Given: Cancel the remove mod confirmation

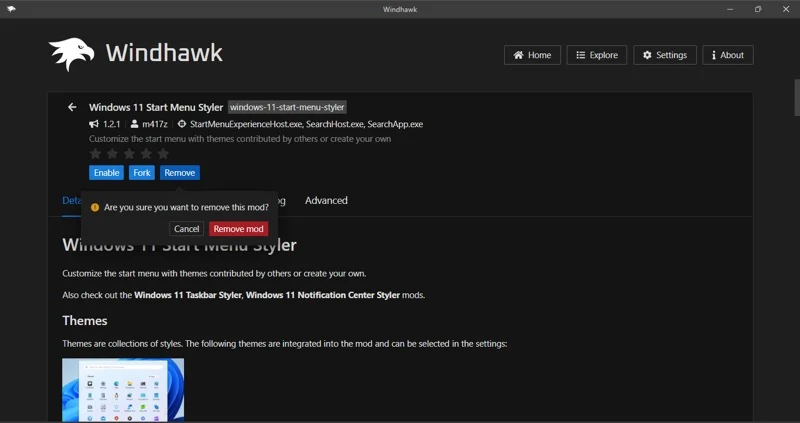Looking at the screenshot, I should tap(186, 229).
